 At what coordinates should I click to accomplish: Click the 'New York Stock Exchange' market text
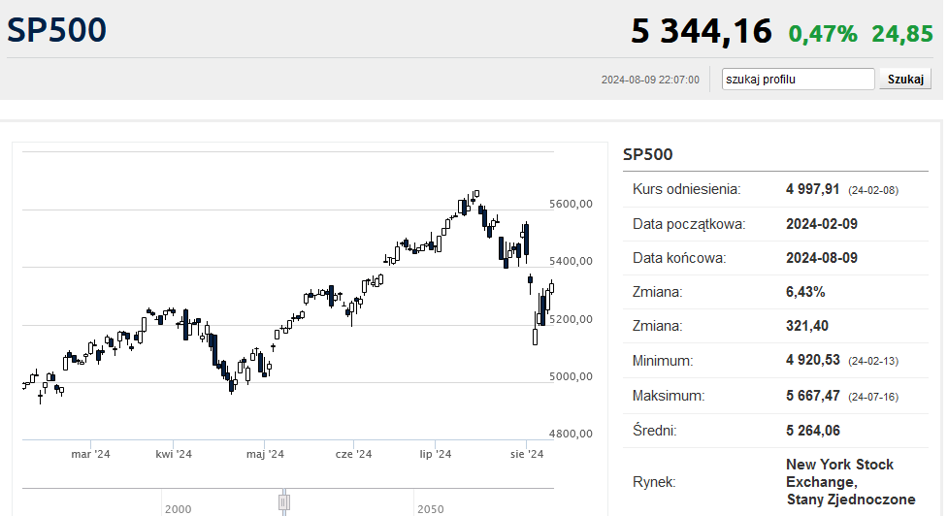click(x=840, y=473)
